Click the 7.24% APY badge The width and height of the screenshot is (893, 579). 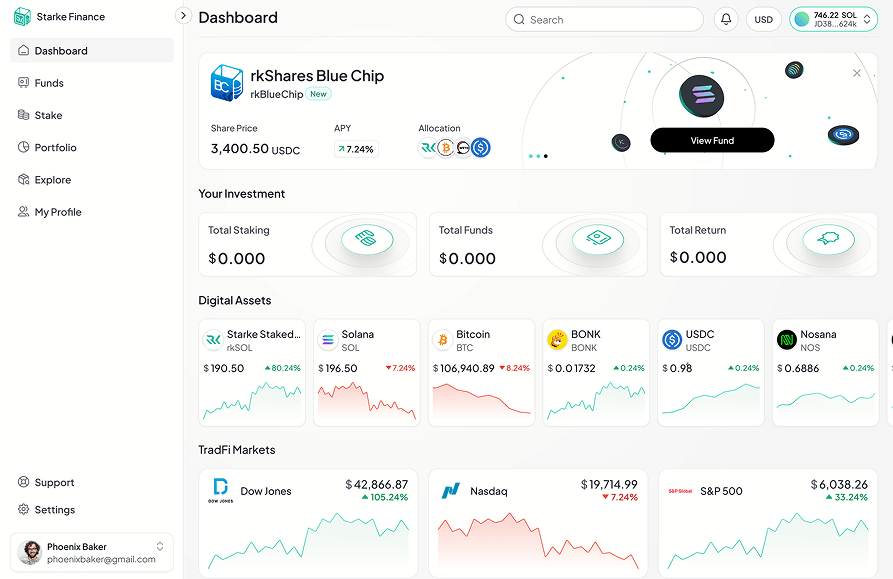tap(356, 149)
